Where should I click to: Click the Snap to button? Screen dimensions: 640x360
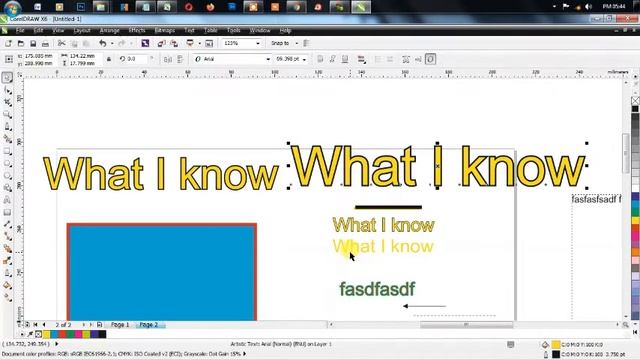click(x=280, y=43)
